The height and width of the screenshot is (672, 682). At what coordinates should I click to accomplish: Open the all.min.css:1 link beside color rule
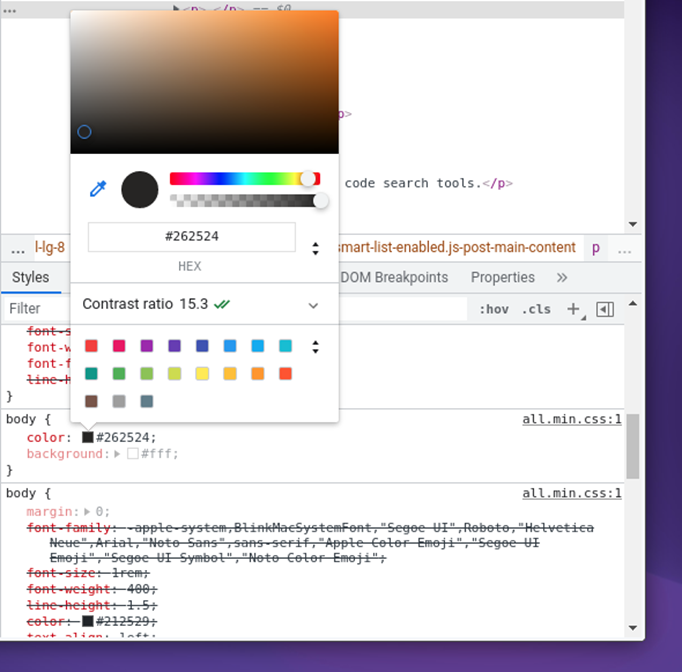572,419
